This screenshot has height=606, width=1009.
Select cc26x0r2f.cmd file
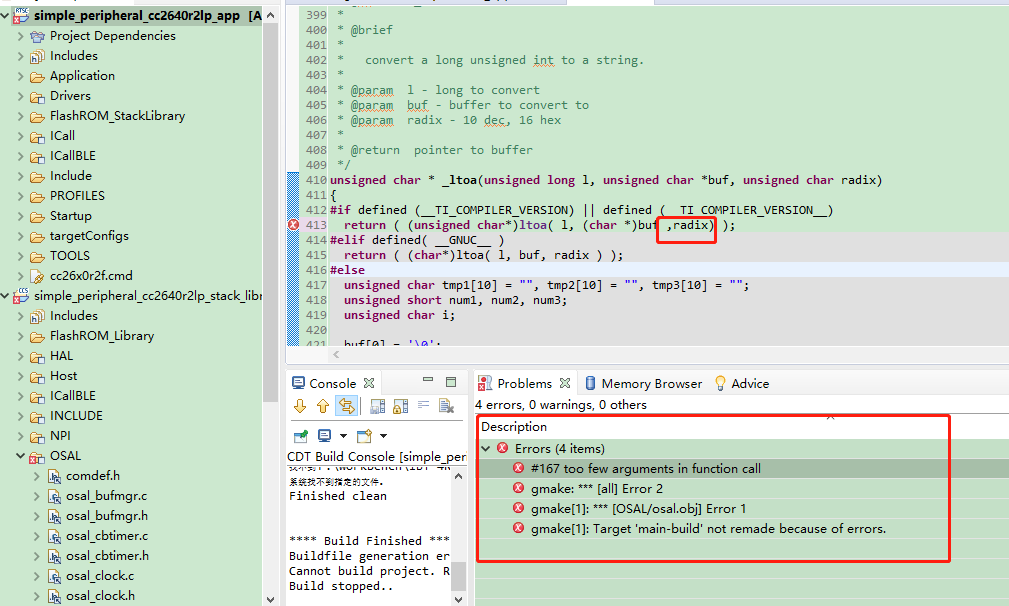91,275
